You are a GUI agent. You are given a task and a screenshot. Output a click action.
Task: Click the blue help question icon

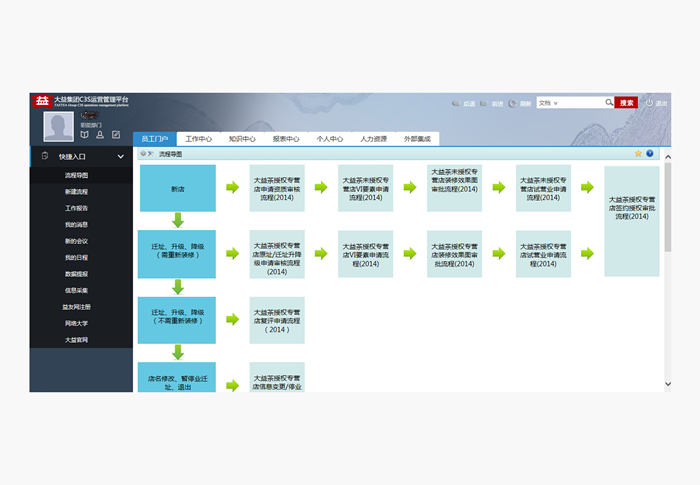(650, 154)
